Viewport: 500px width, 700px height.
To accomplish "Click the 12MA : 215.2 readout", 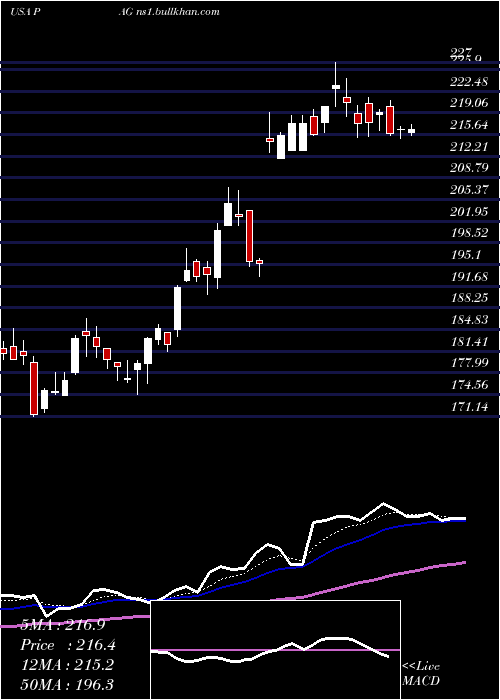I will click(x=67, y=665).
